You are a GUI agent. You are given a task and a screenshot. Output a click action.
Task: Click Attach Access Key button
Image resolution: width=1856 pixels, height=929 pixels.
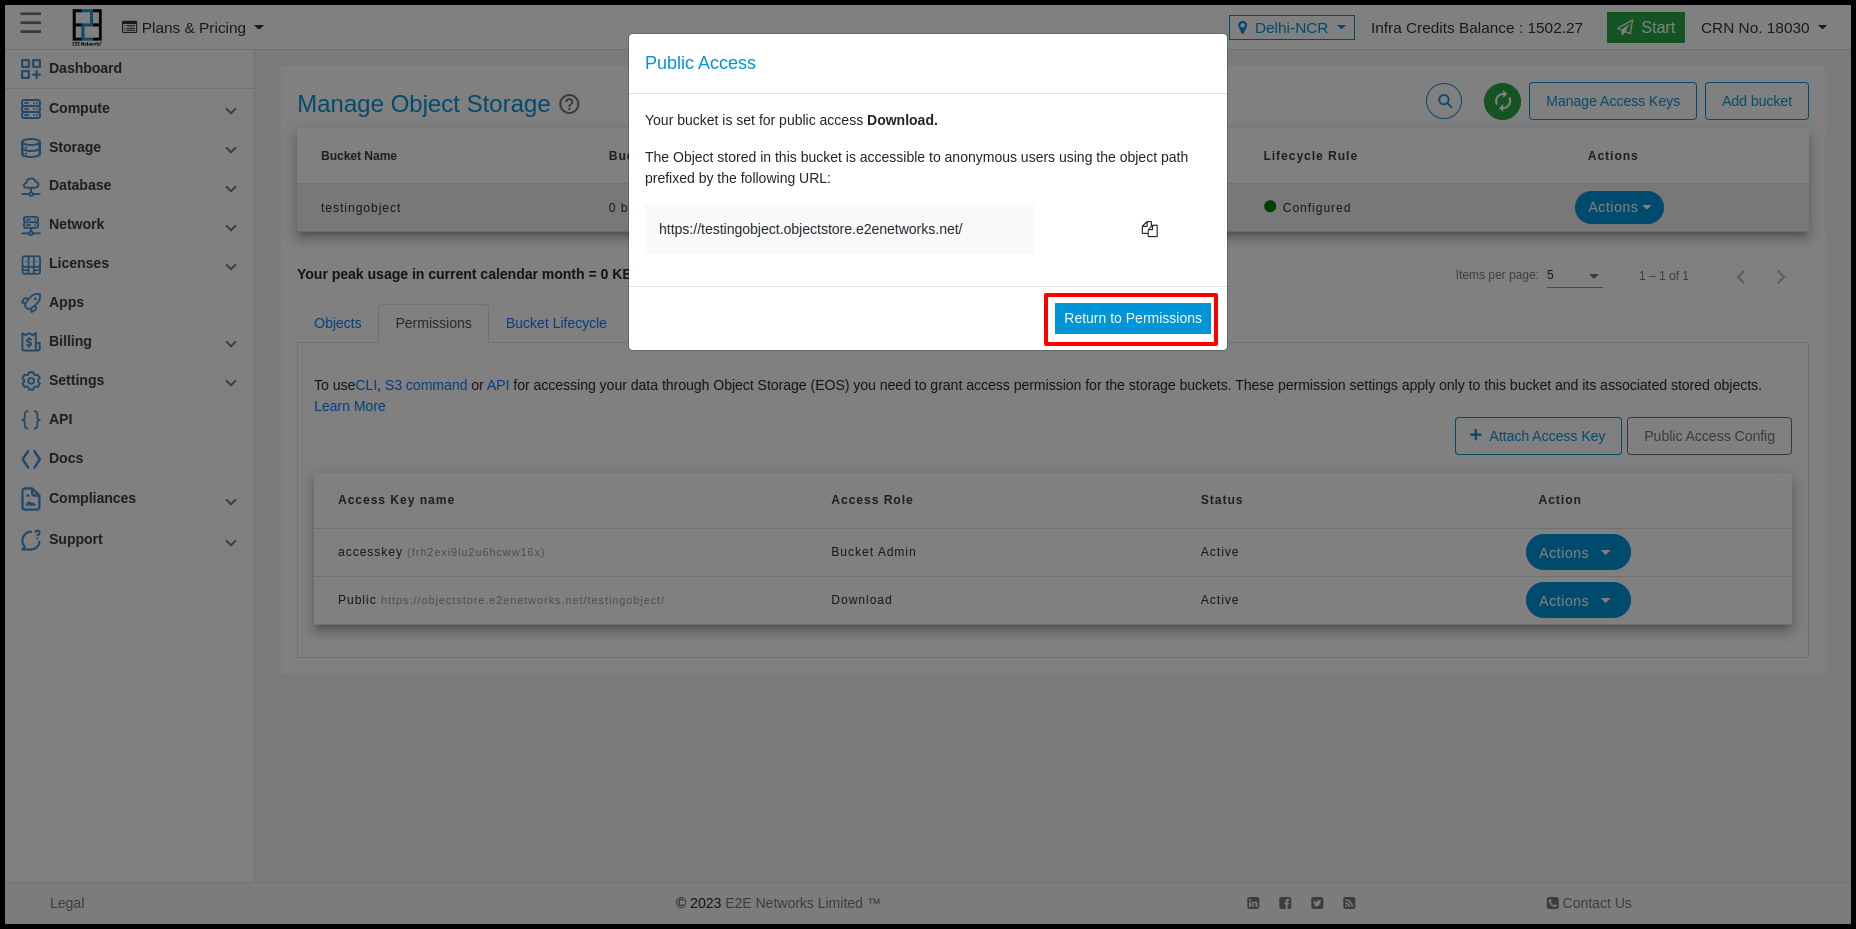1538,436
